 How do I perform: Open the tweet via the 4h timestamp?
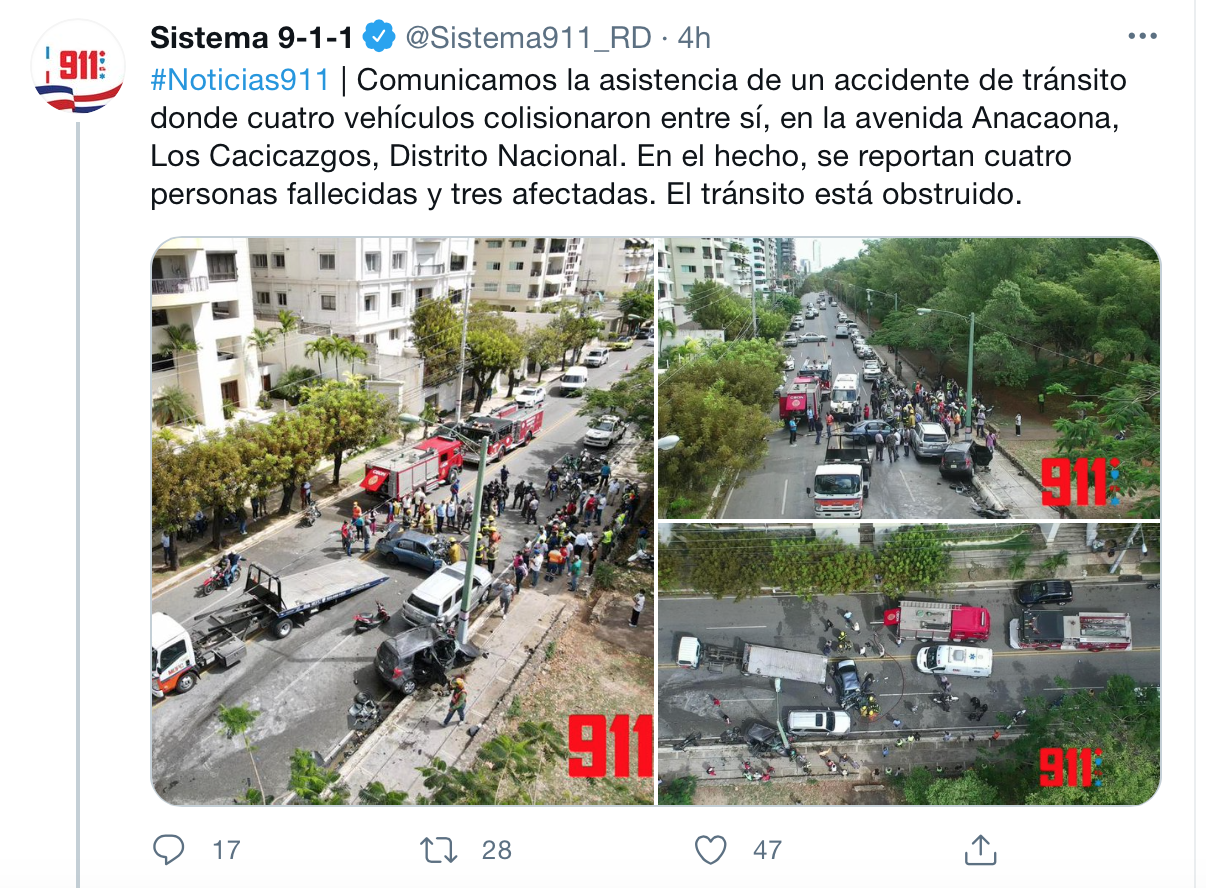point(694,38)
